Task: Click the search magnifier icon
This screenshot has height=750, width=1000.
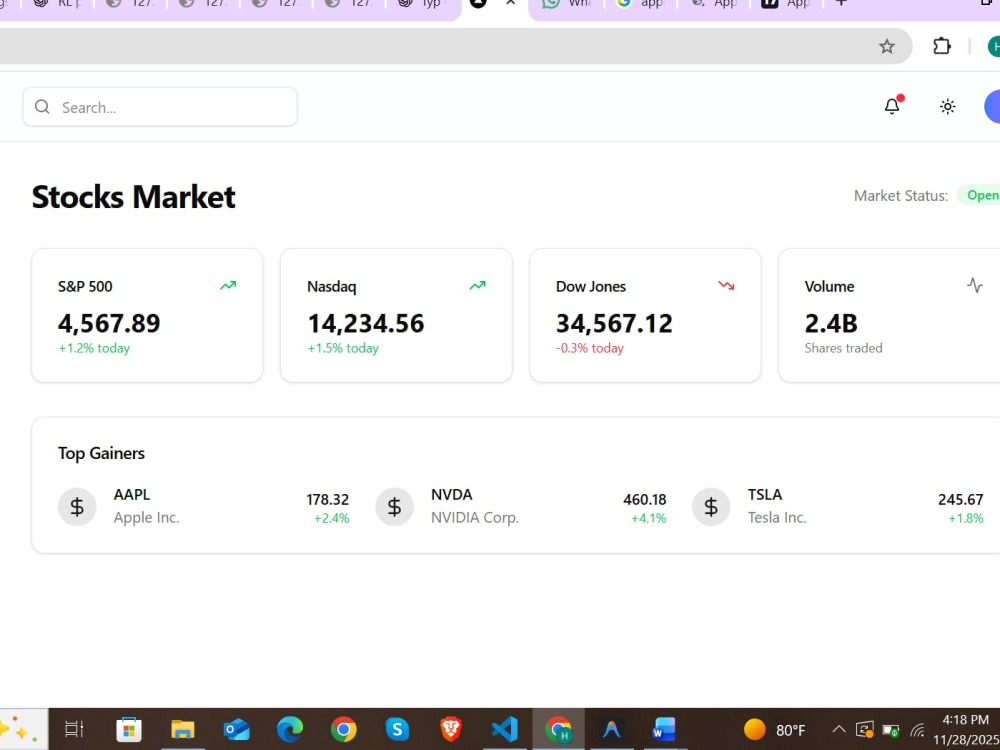Action: [42, 107]
